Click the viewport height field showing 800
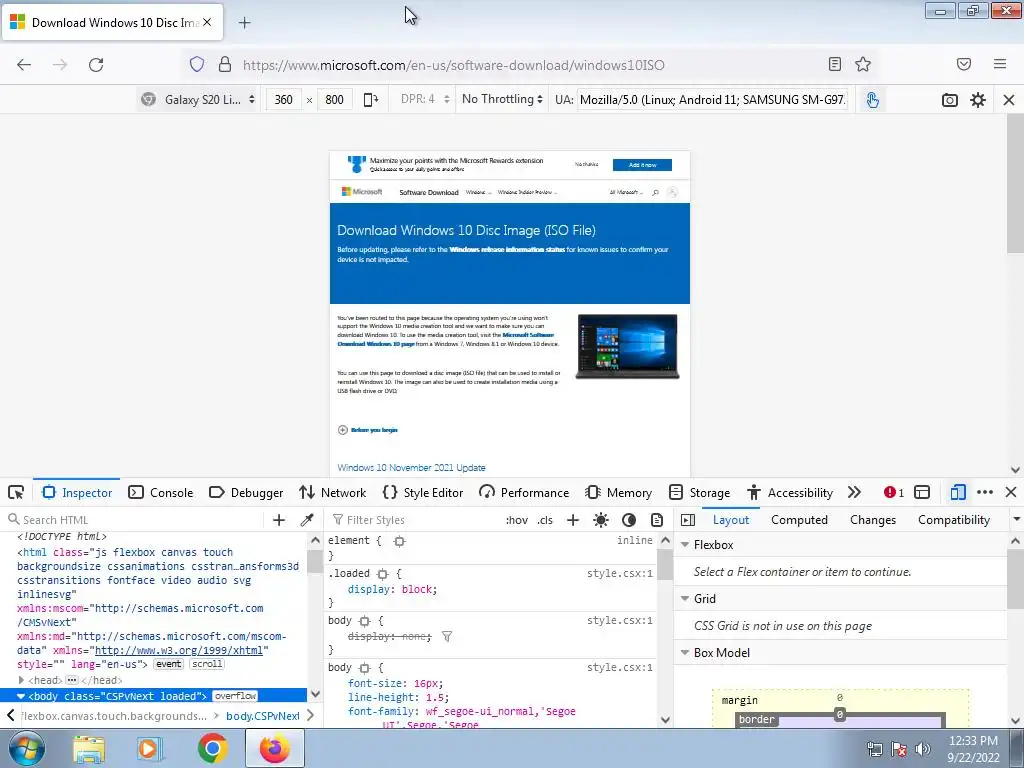Screen dimensions: 1024x768 coord(334,100)
